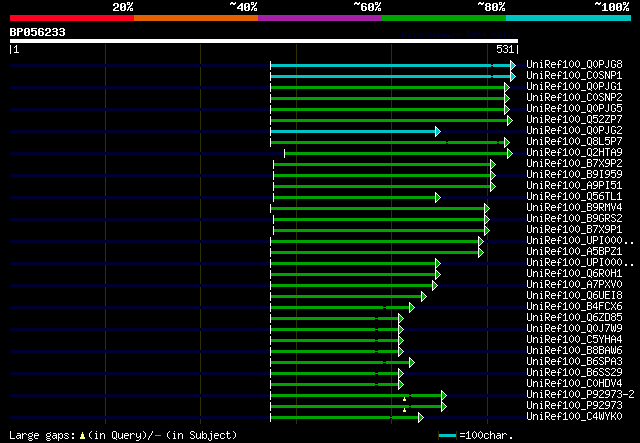Select the UniRef100_C4WYK0 label
The image size is (640, 443).
tap(574, 417)
